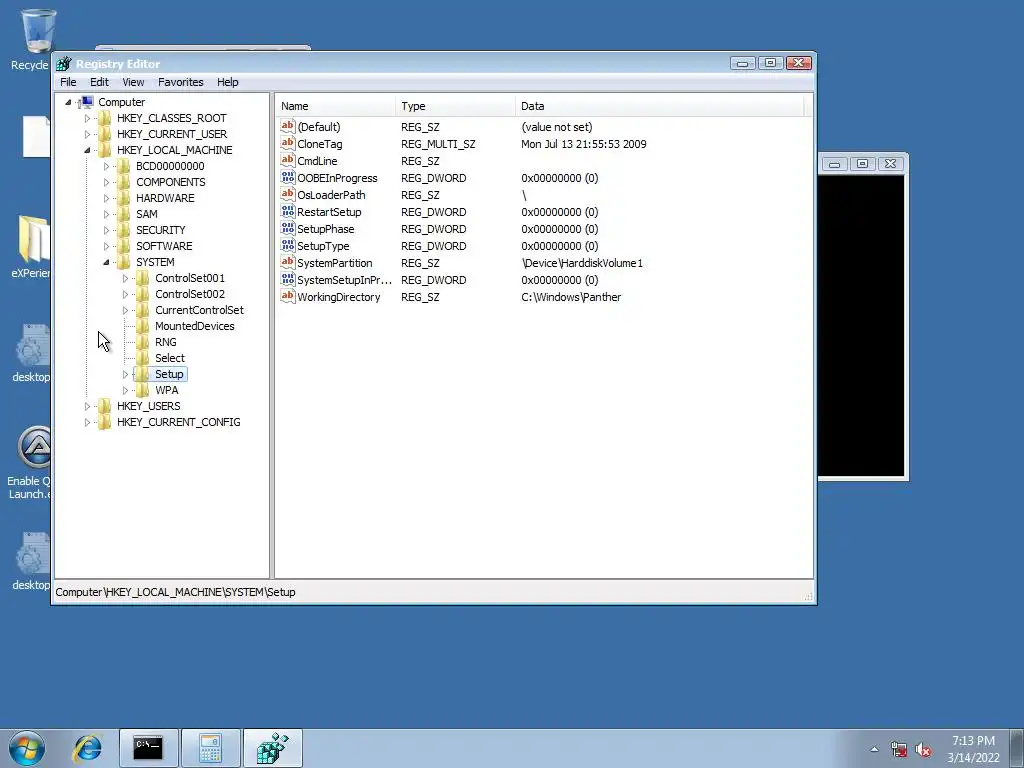This screenshot has height=768, width=1024.
Task: Click the OOBEInProgress DWORD icon
Action: pos(287,178)
